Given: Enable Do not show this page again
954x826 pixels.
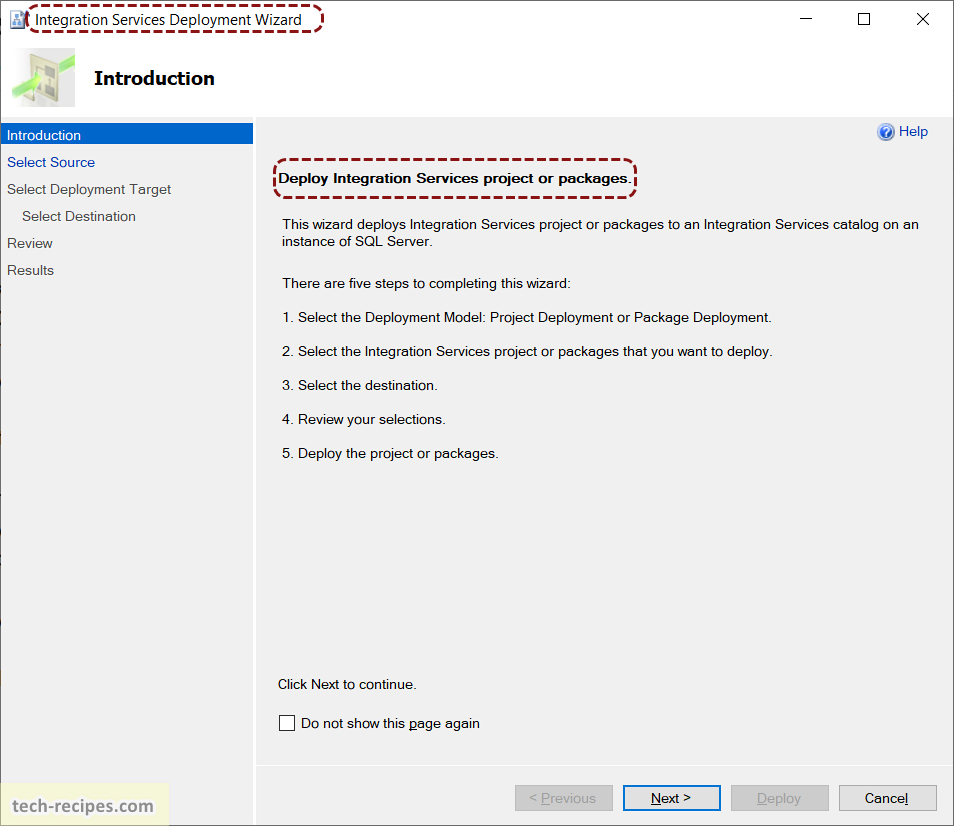Looking at the screenshot, I should [287, 723].
